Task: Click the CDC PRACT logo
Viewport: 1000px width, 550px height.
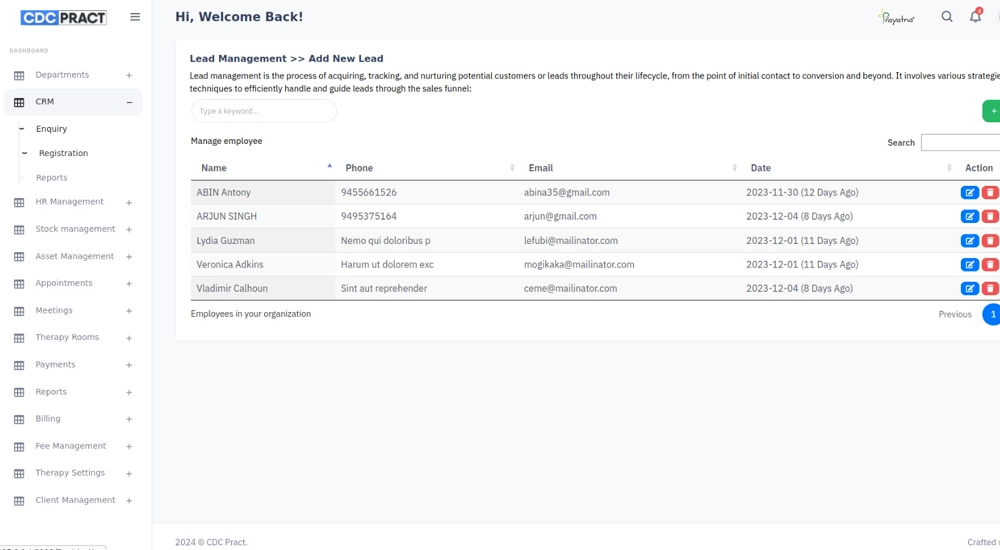Action: pyautogui.click(x=64, y=17)
